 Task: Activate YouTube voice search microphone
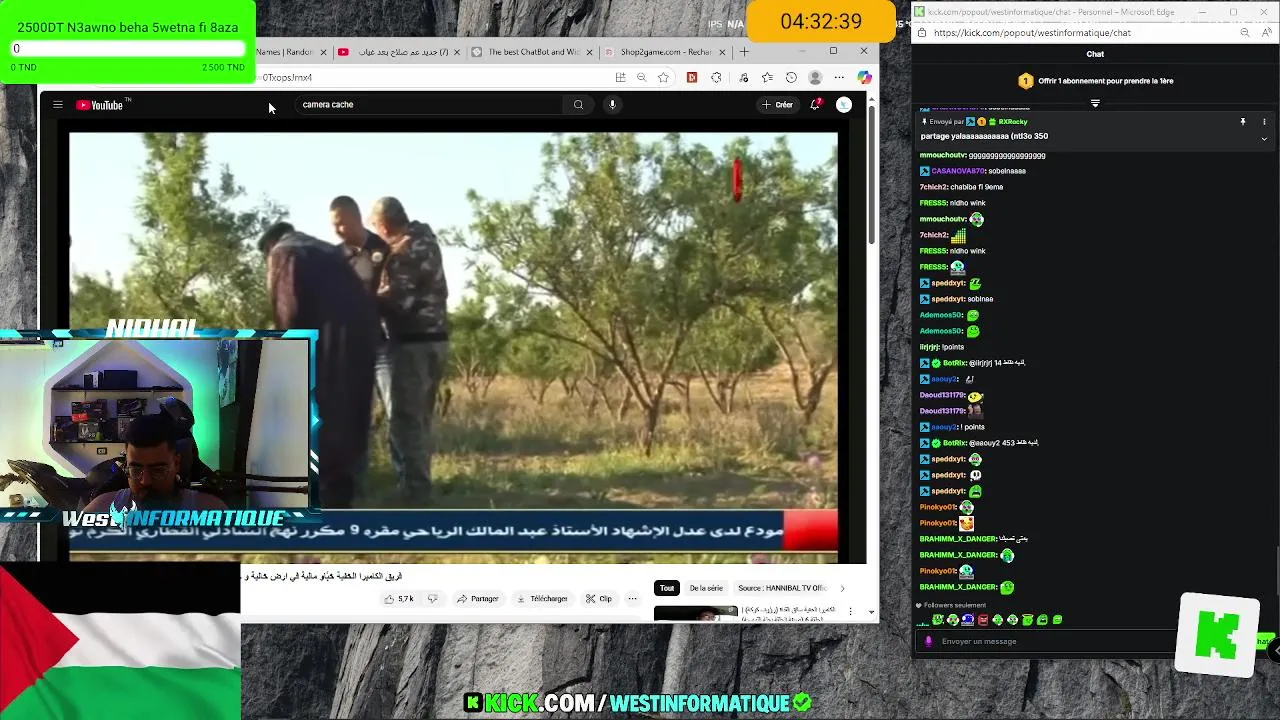(612, 105)
